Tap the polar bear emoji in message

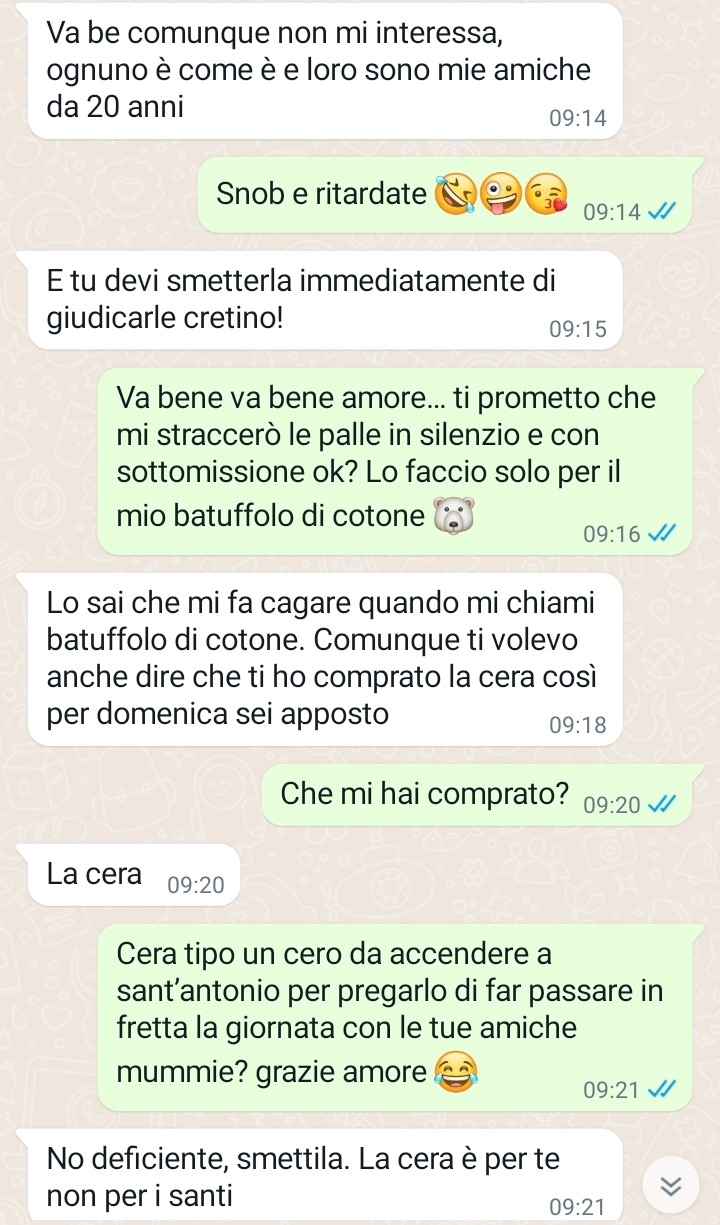click(450, 517)
